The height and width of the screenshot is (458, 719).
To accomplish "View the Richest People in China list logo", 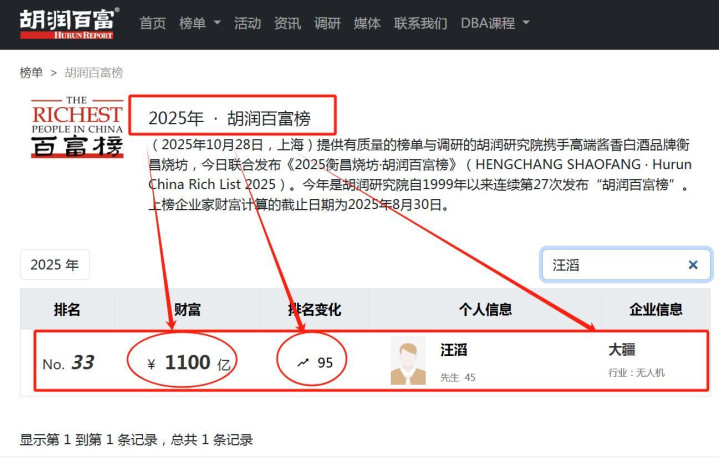I will (77, 127).
